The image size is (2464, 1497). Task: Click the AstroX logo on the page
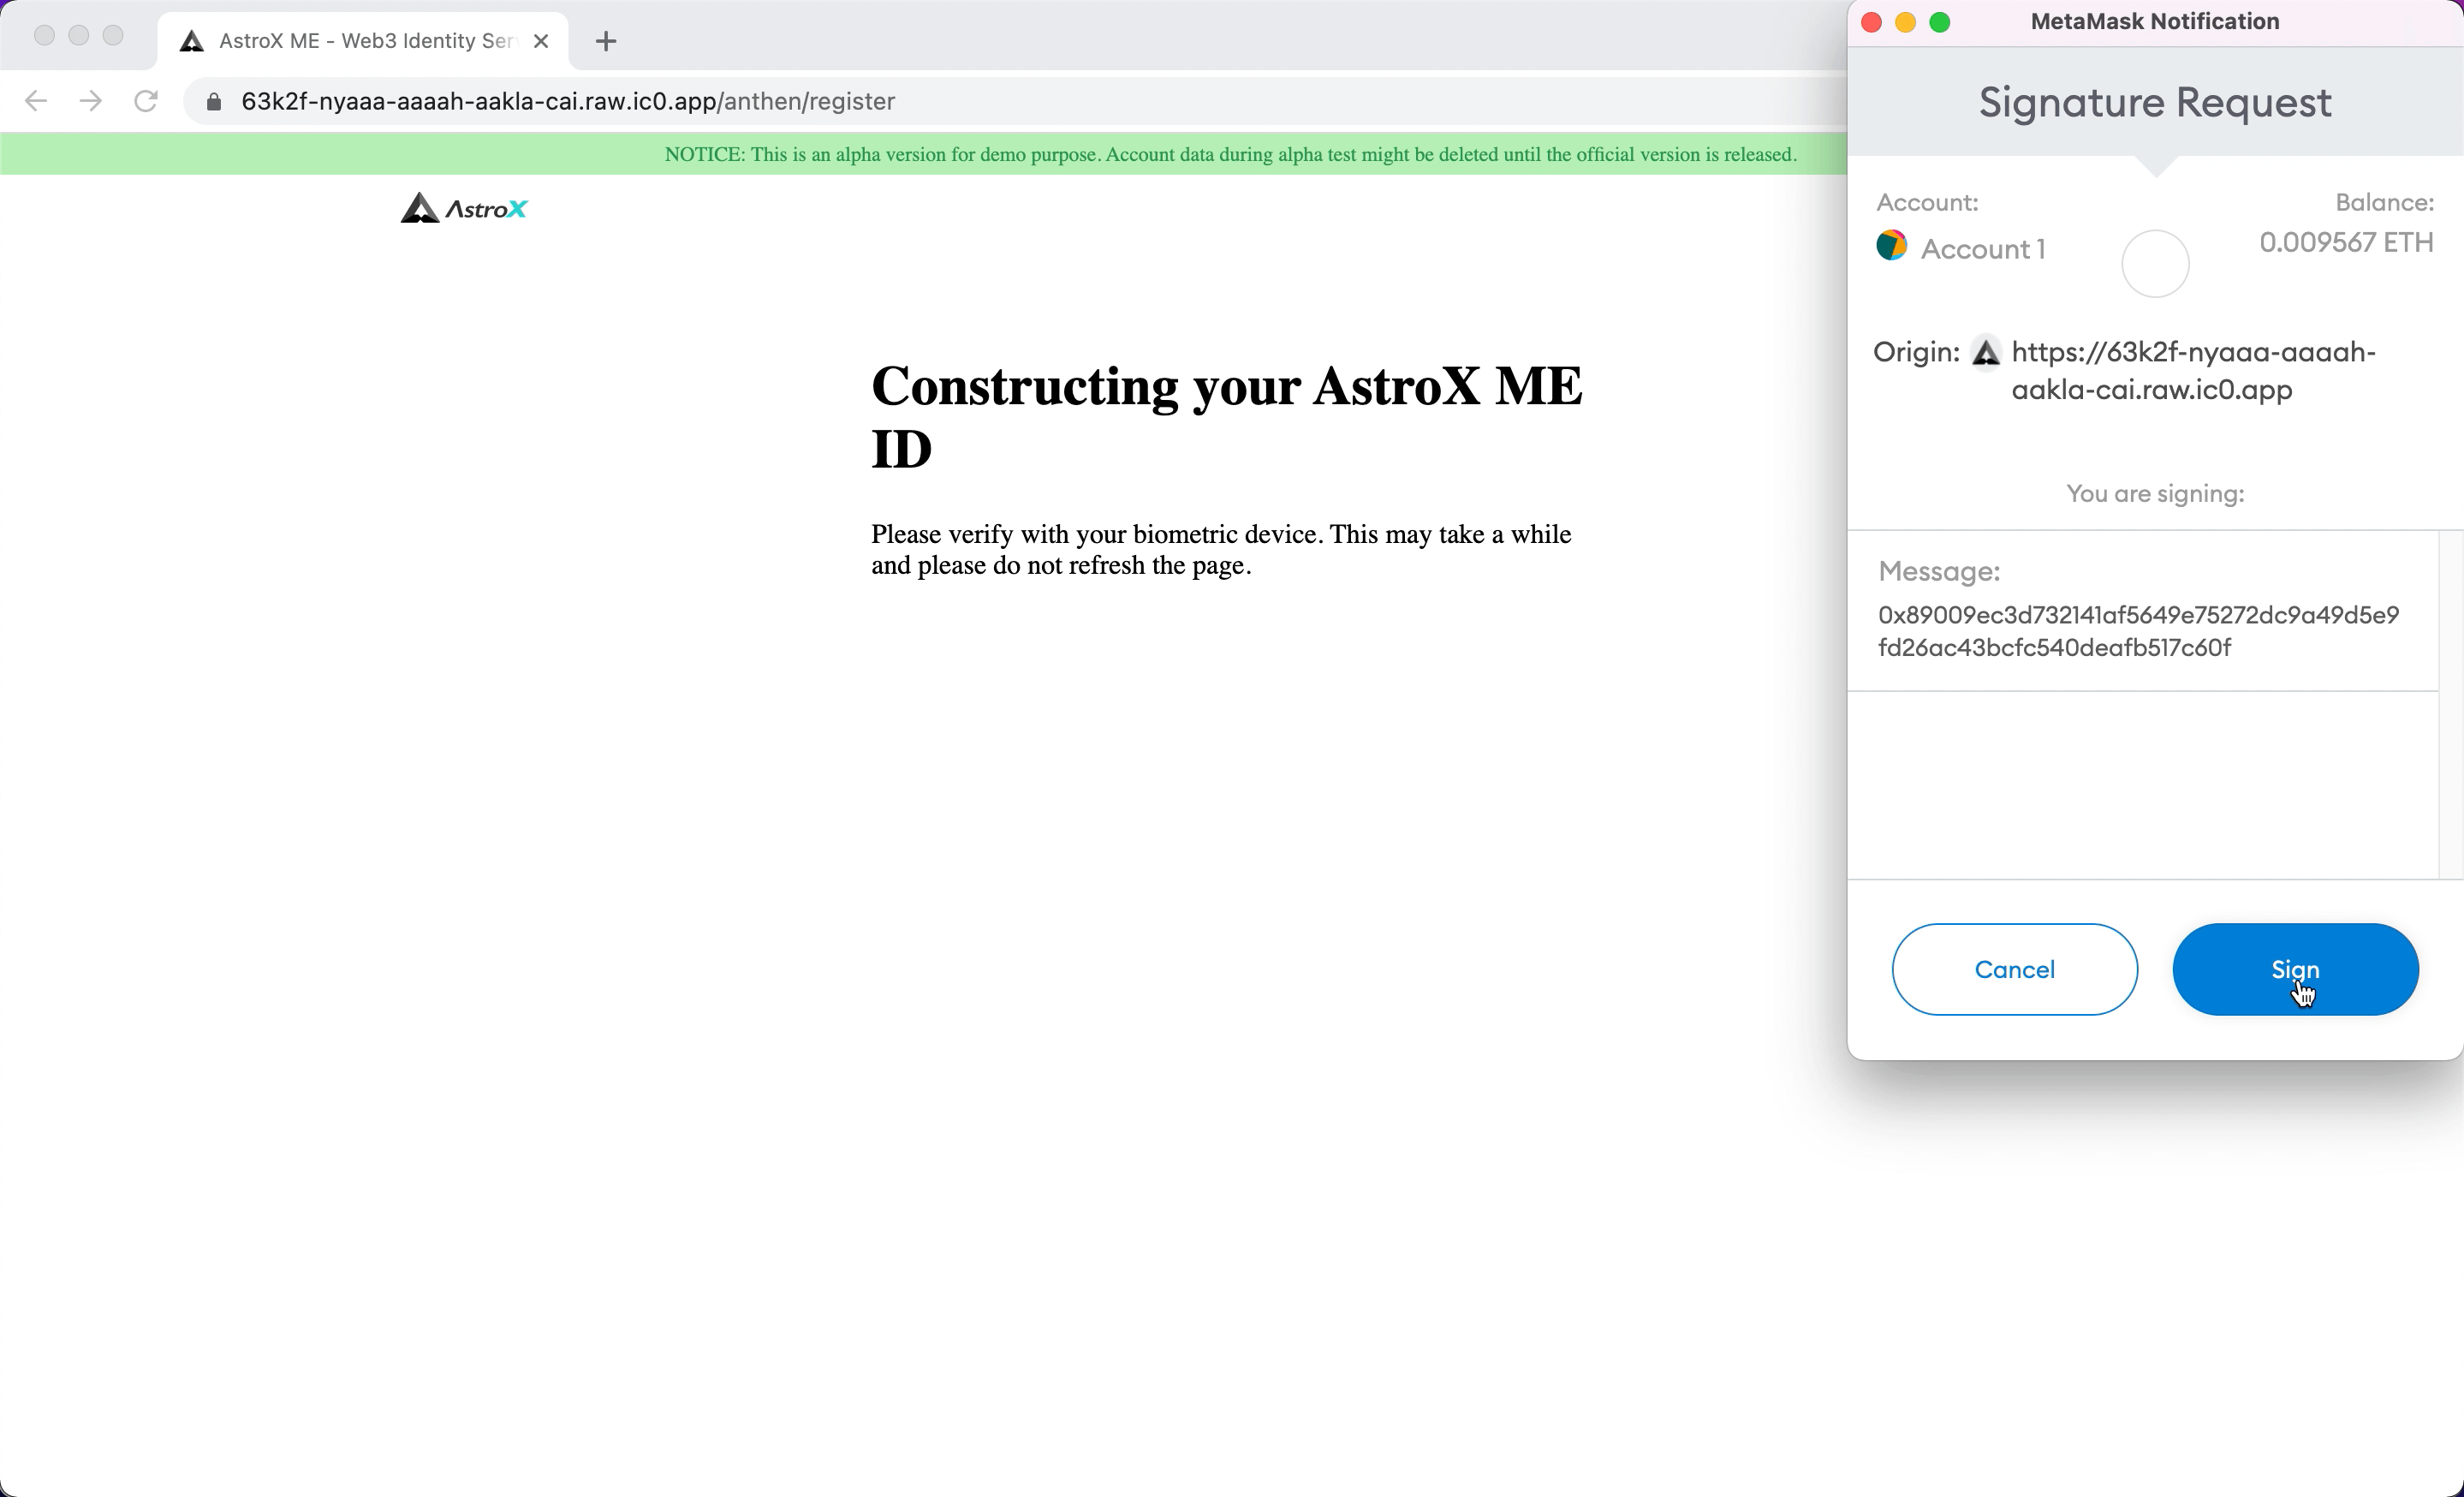[464, 208]
